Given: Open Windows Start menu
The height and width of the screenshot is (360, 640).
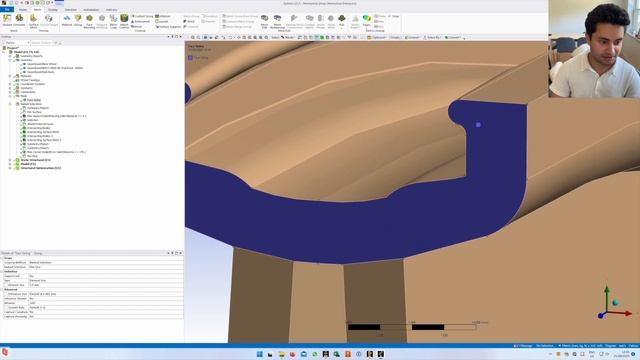Looking at the screenshot, I should tap(259, 354).
